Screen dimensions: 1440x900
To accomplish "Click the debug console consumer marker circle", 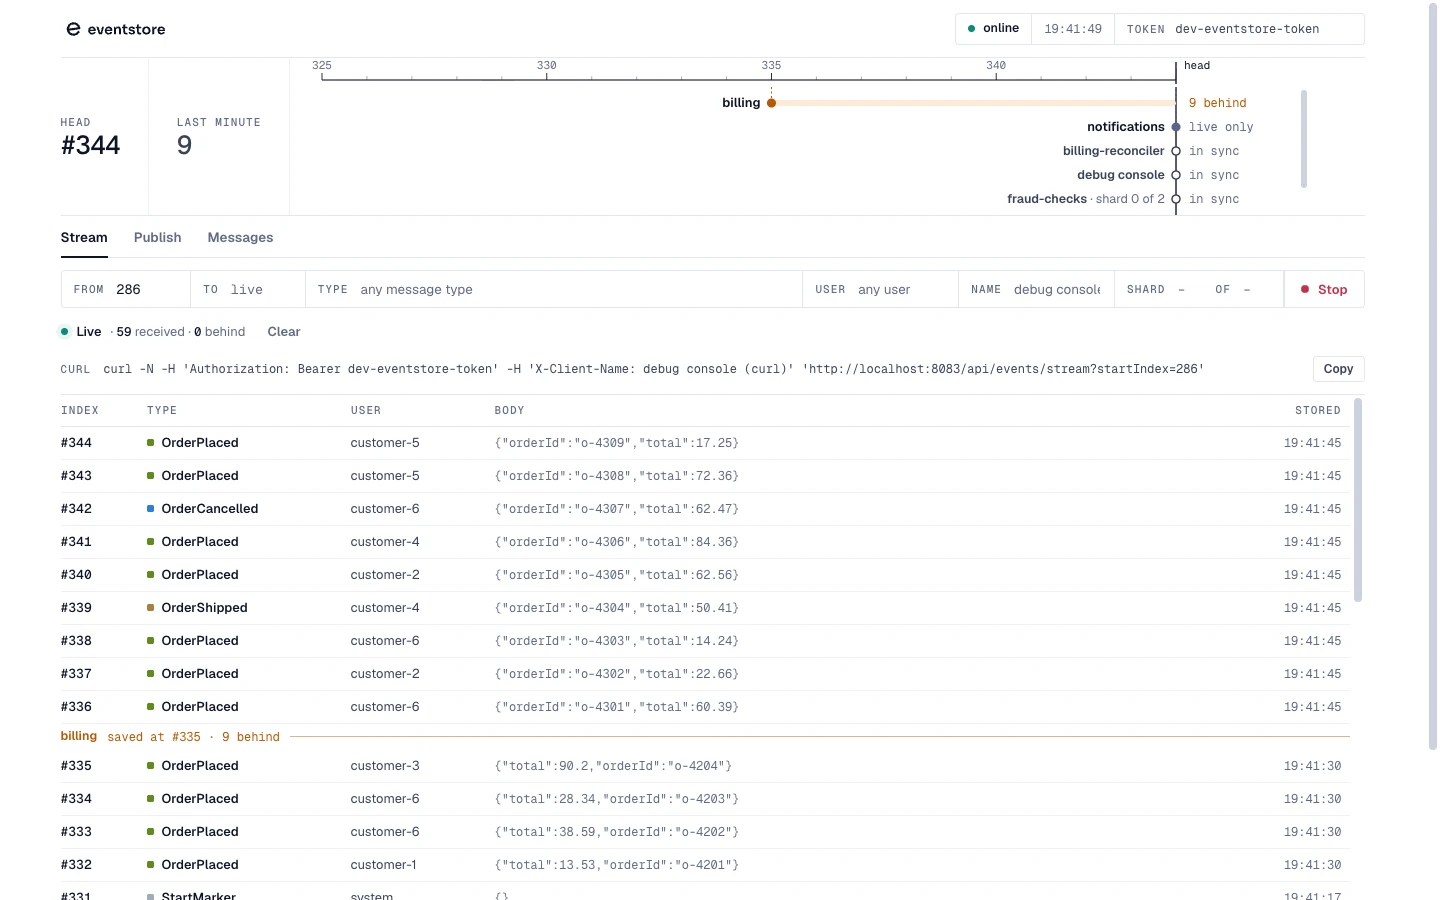I will [x=1176, y=175].
